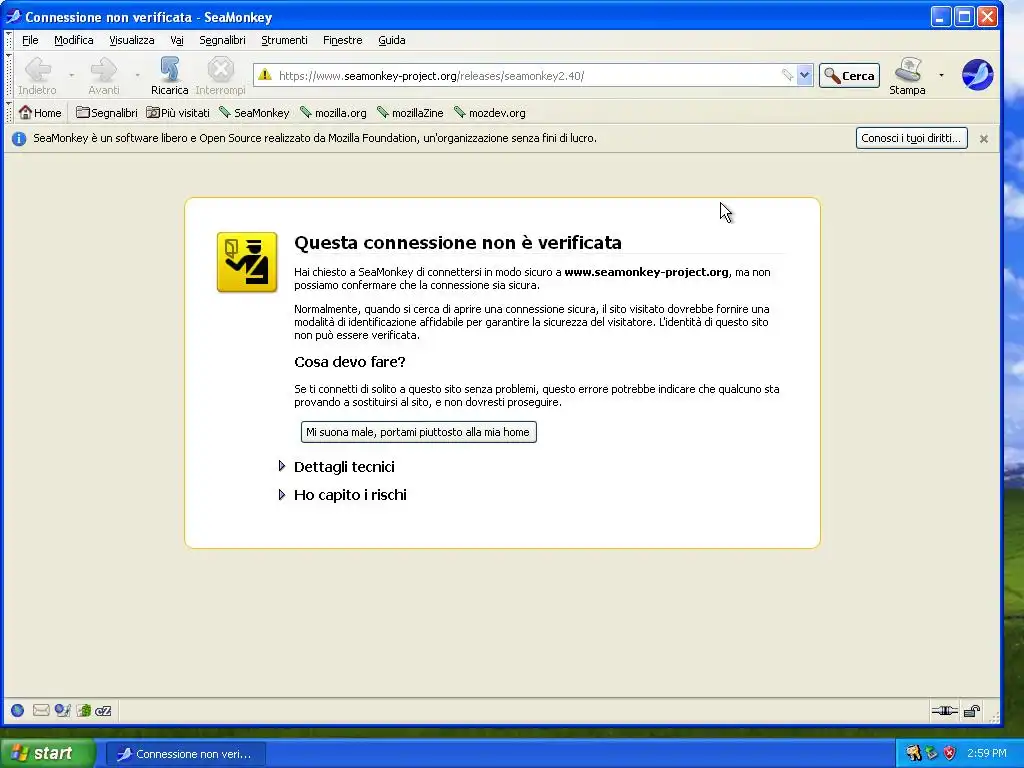Image resolution: width=1024 pixels, height=768 pixels.
Task: Click the tag icon in the URL field
Action: coord(787,75)
